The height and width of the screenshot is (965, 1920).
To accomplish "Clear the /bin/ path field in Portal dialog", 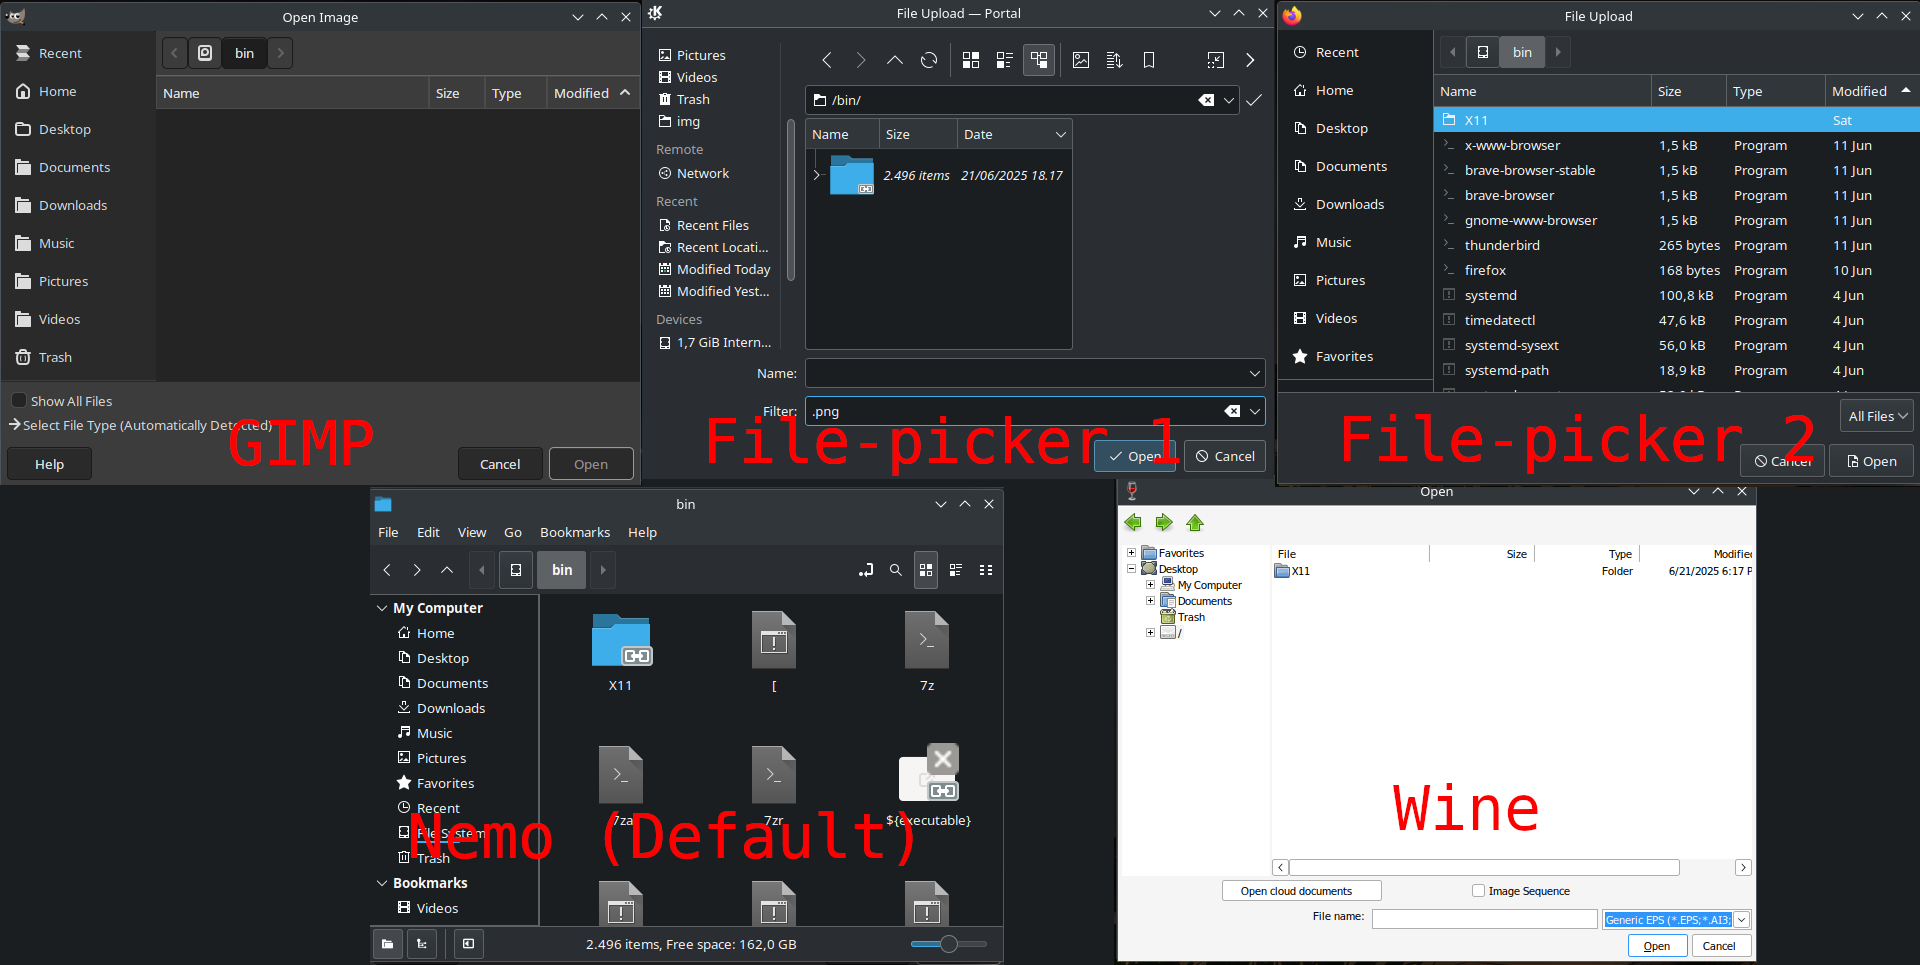I will (1207, 100).
